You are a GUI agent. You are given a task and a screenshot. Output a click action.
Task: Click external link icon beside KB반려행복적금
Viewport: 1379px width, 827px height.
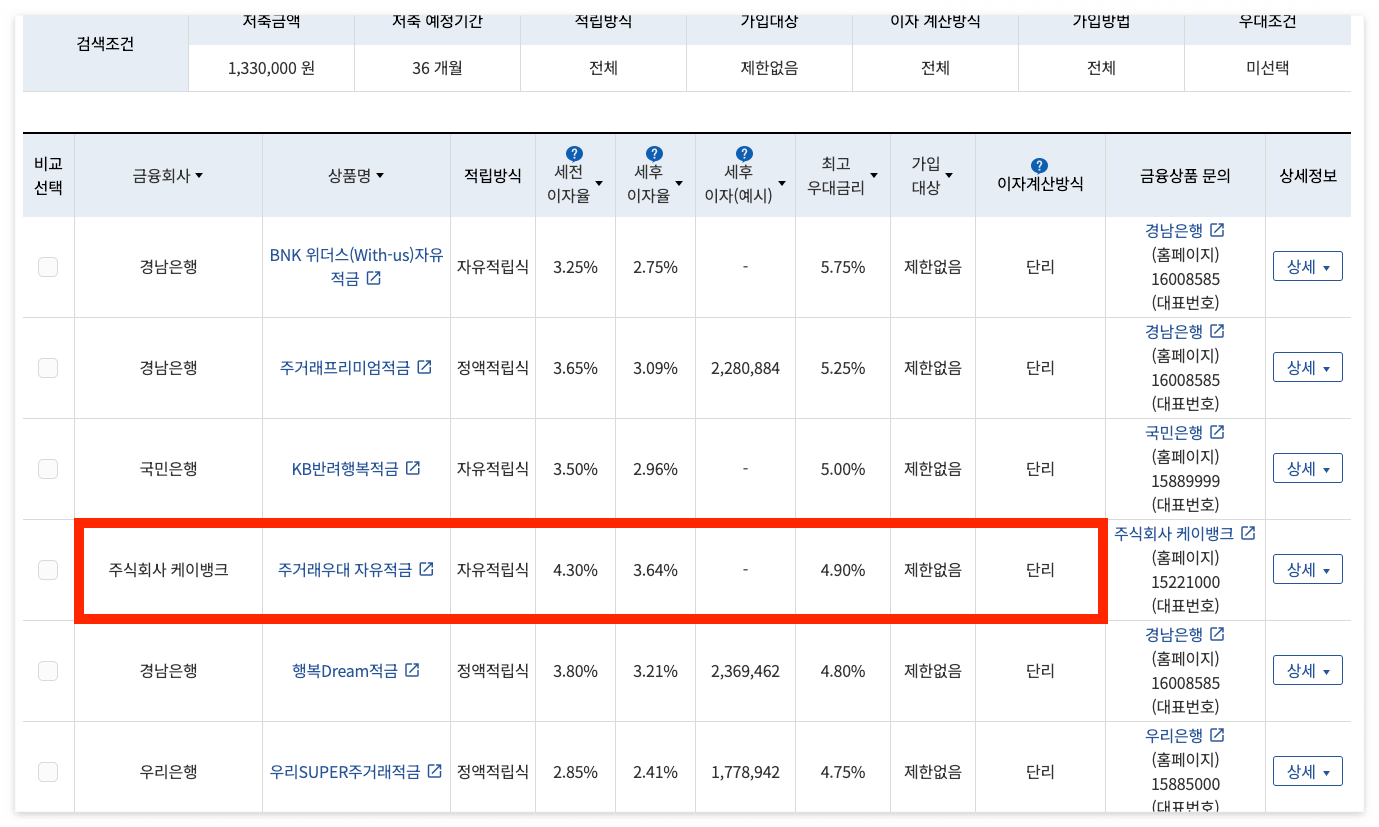[x=412, y=468]
